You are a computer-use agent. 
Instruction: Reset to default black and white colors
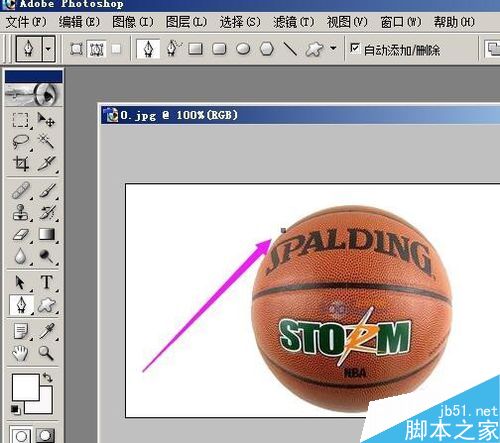click(x=15, y=409)
